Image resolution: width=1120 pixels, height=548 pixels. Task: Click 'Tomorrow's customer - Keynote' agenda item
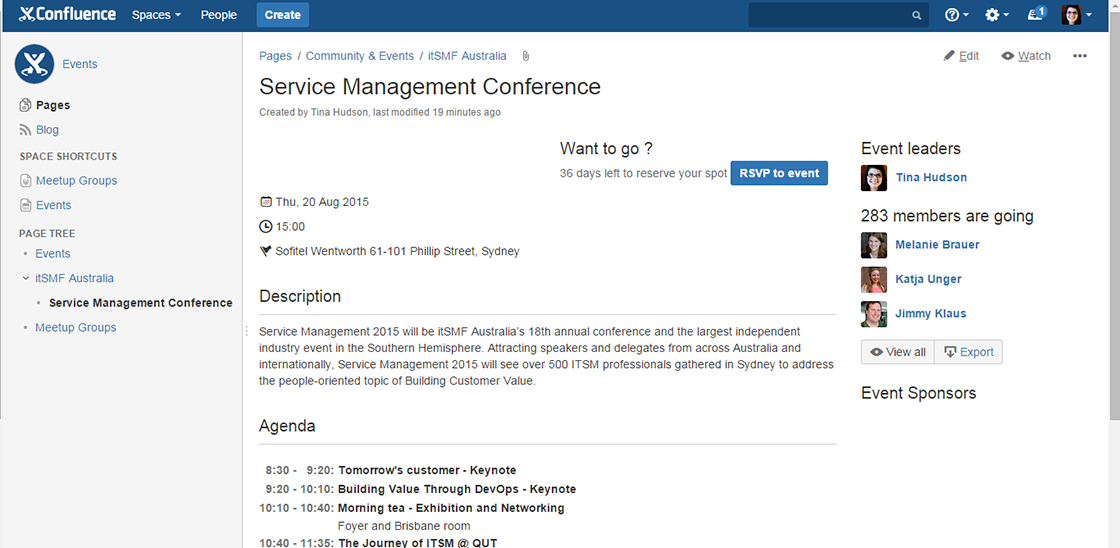point(427,470)
